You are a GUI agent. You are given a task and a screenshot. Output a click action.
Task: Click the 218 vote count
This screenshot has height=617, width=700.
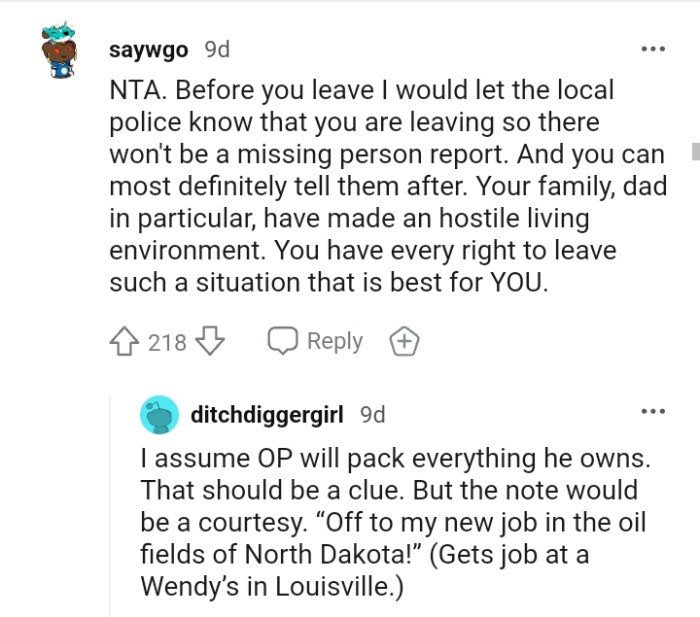[x=167, y=343]
